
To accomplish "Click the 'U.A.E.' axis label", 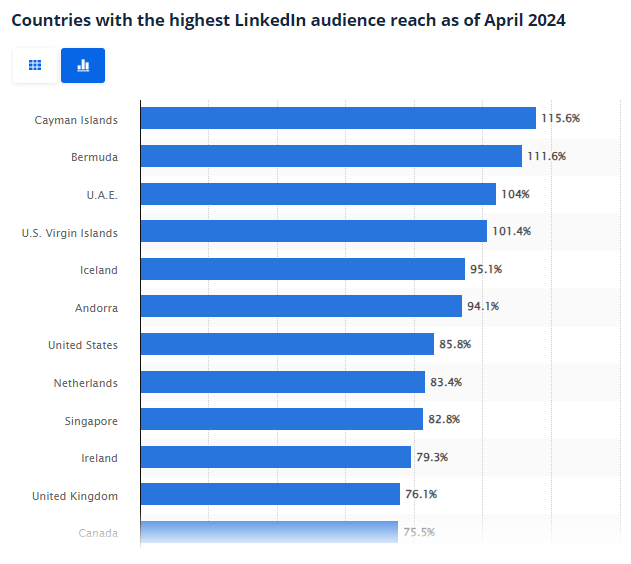I will [102, 195].
